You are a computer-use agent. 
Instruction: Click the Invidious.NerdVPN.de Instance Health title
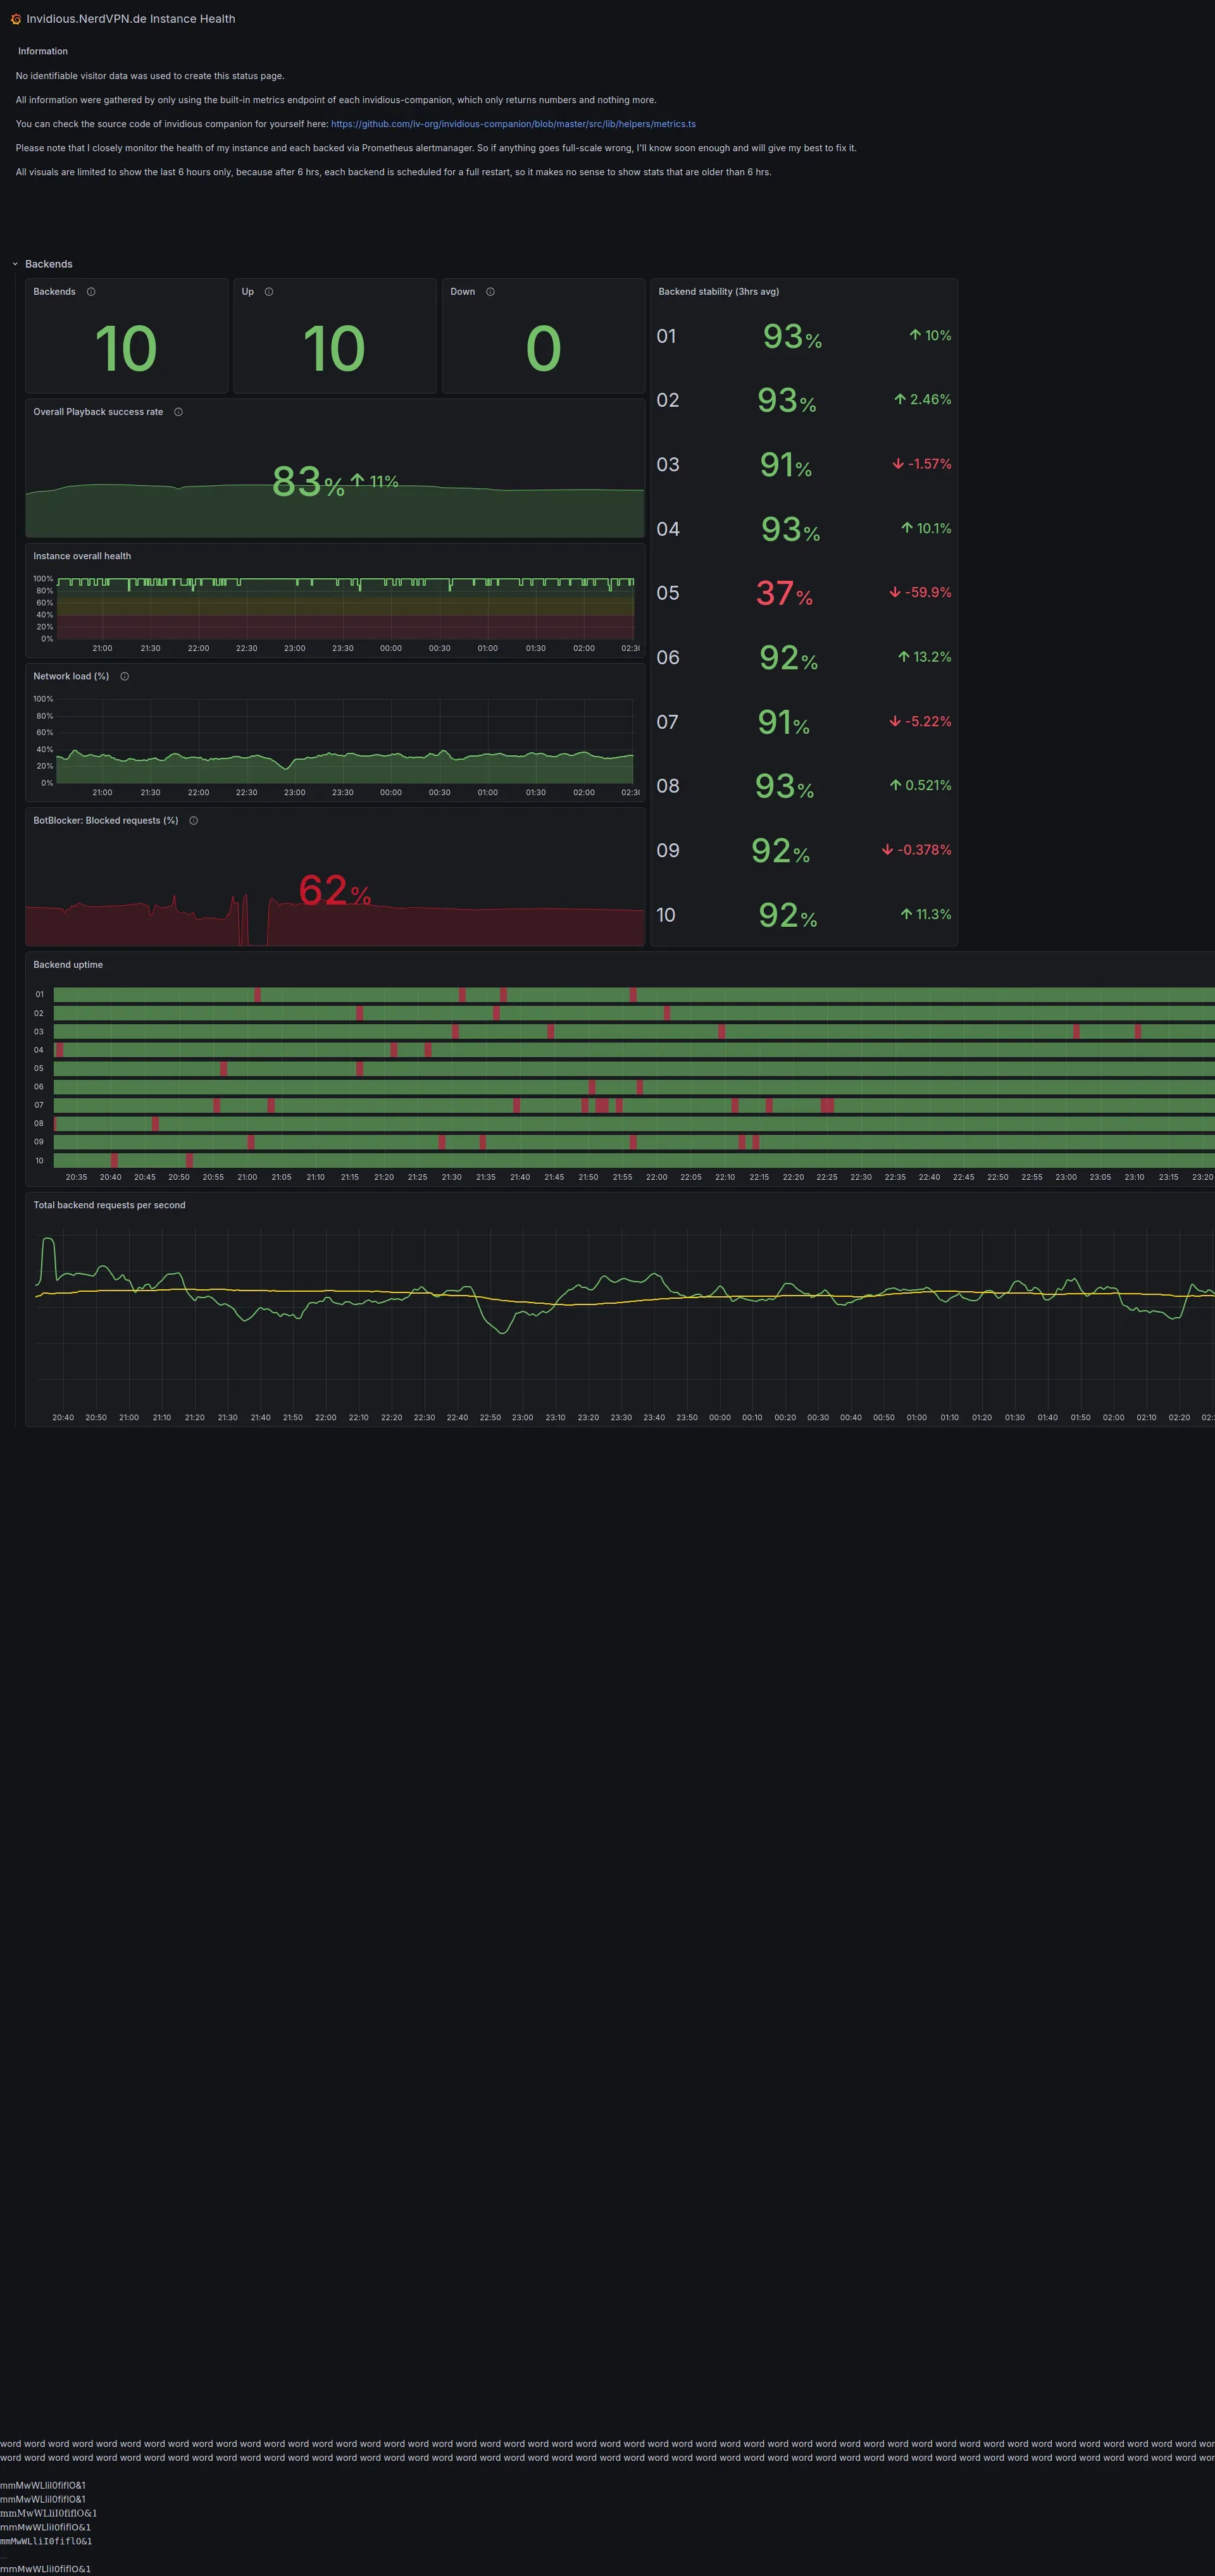point(131,19)
